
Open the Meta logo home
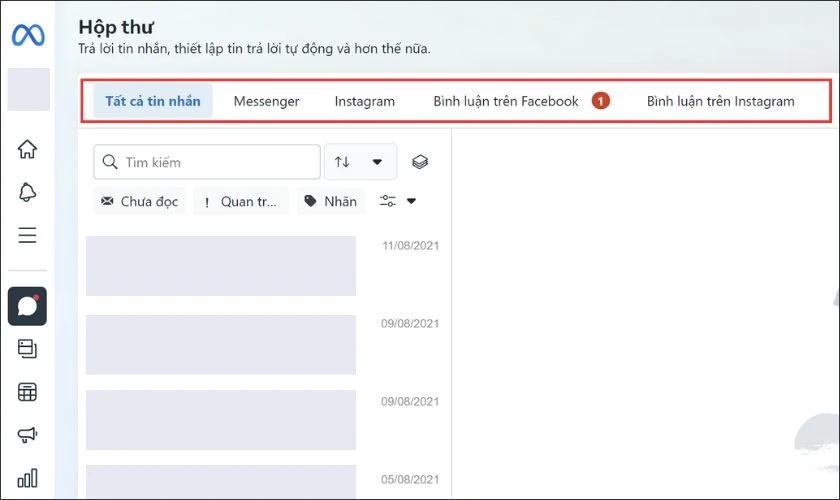[28, 35]
